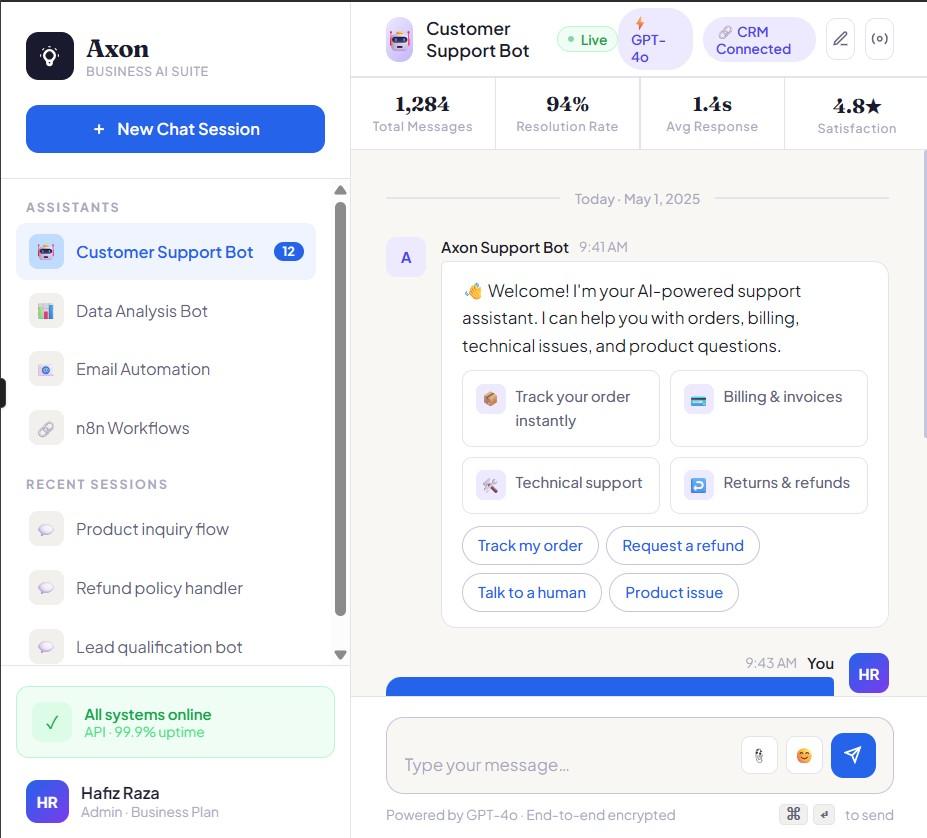The height and width of the screenshot is (838, 927).
Task: Select Email Automation assistant
Action: [166, 369]
